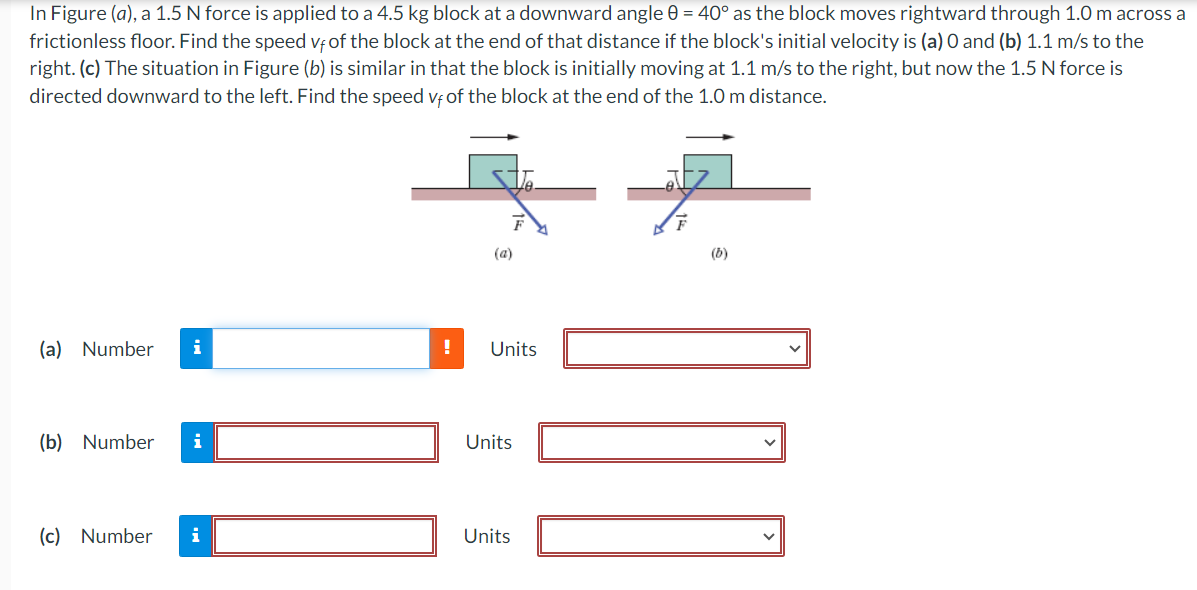Viewport: 1197px width, 590px height.
Task: Click the info icon beside part (b) Number
Action: pos(196,442)
